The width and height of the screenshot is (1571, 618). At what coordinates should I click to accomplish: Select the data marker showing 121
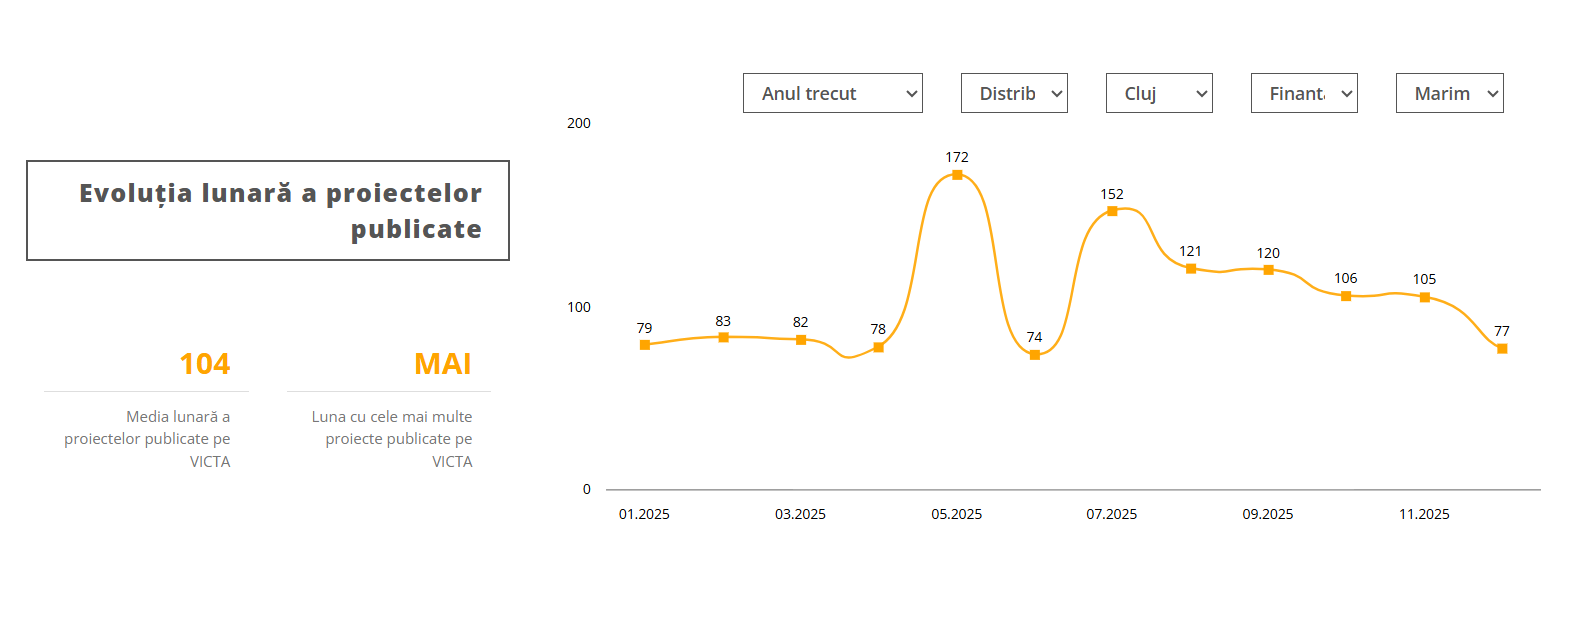coord(1190,268)
